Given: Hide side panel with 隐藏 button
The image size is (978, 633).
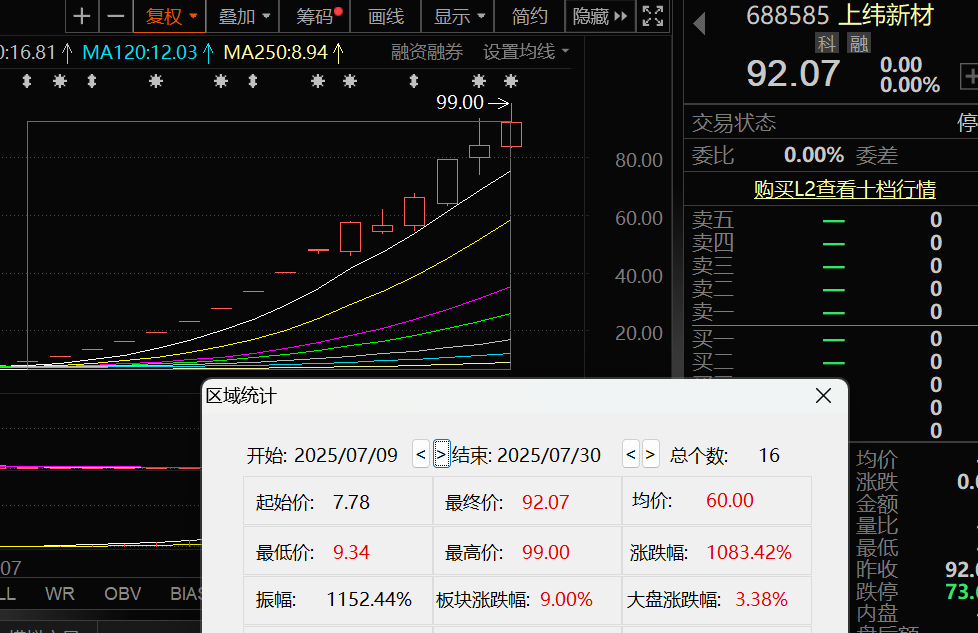Looking at the screenshot, I should [x=599, y=16].
